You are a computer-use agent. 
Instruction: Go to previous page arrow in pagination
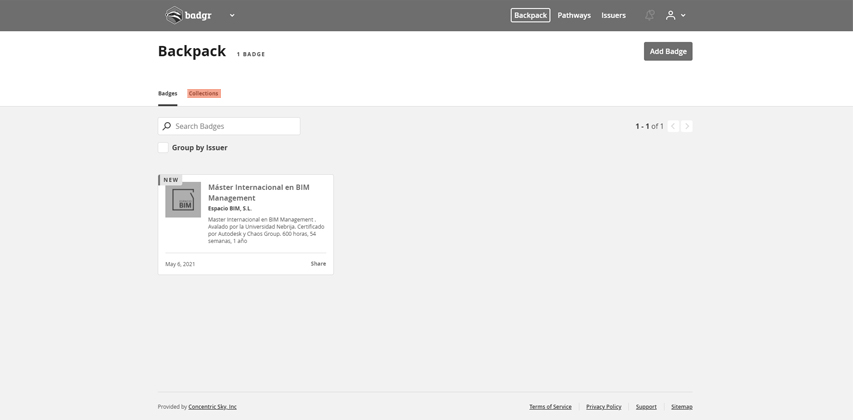coord(673,126)
